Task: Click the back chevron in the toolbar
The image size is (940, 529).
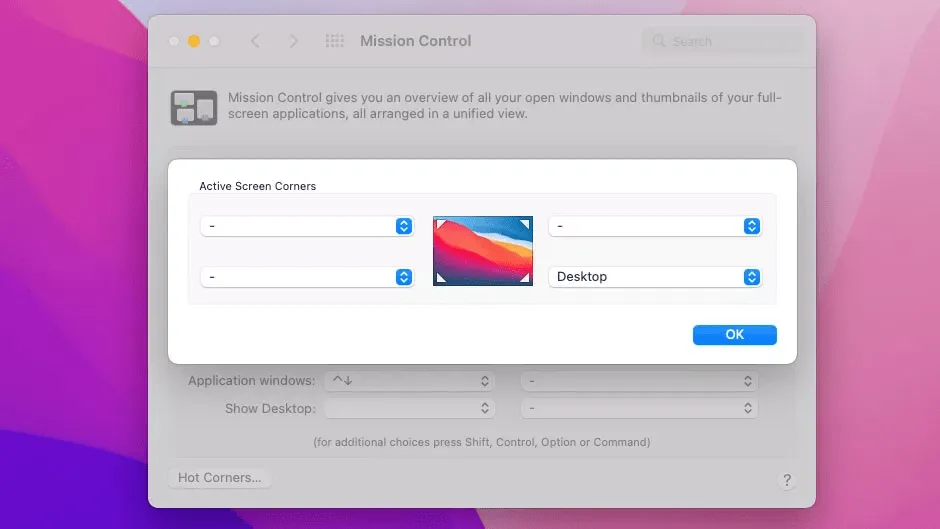Action: (x=255, y=41)
